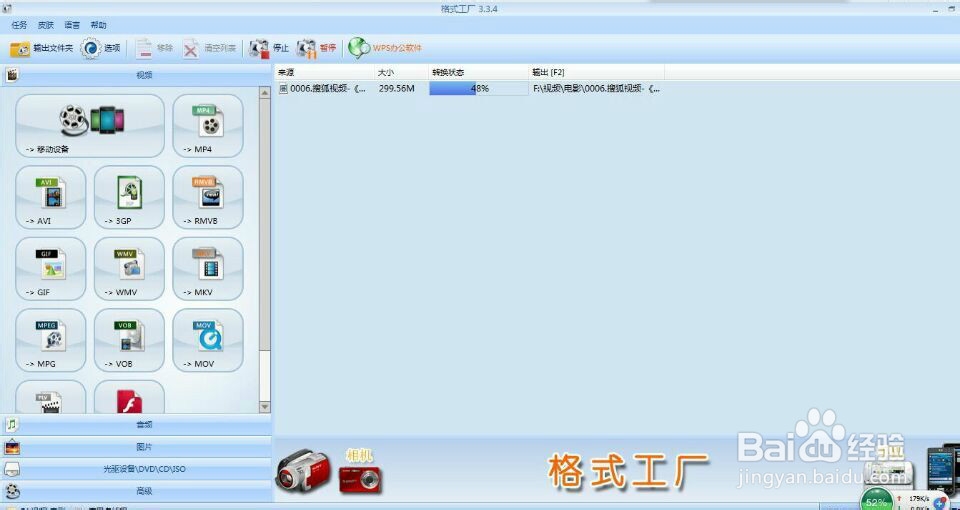Choose the -> MPG conversion tile
The height and width of the screenshot is (510, 960).
coord(50,340)
